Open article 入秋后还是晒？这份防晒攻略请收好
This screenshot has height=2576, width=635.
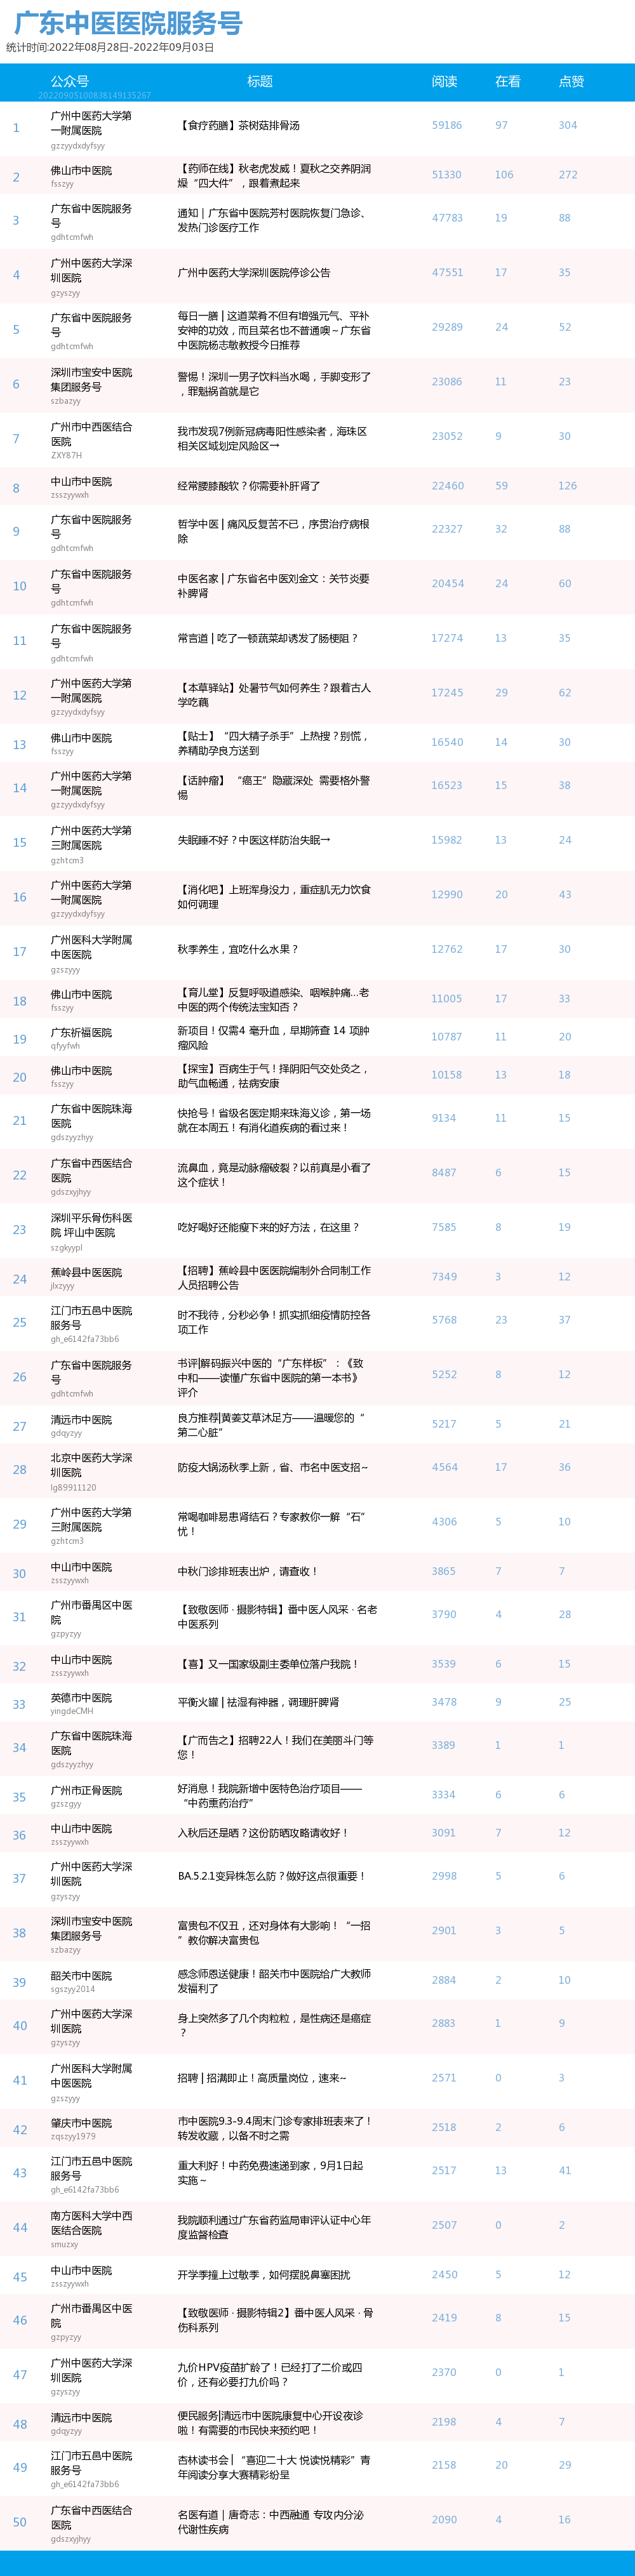coord(263,1833)
